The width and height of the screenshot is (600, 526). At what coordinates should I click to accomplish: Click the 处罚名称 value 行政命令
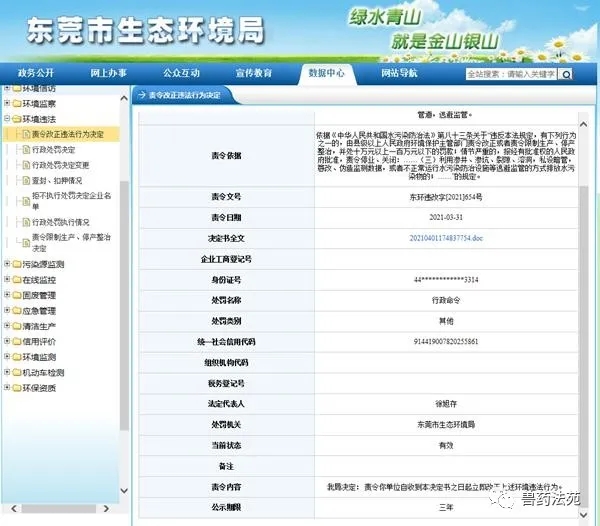(x=446, y=300)
